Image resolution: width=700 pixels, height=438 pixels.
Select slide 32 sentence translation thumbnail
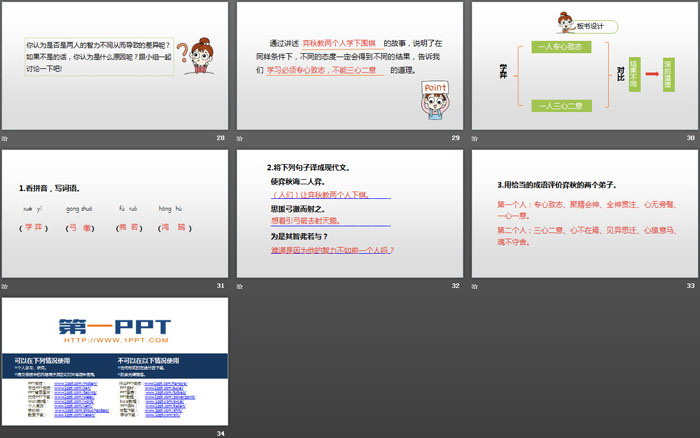click(x=350, y=213)
